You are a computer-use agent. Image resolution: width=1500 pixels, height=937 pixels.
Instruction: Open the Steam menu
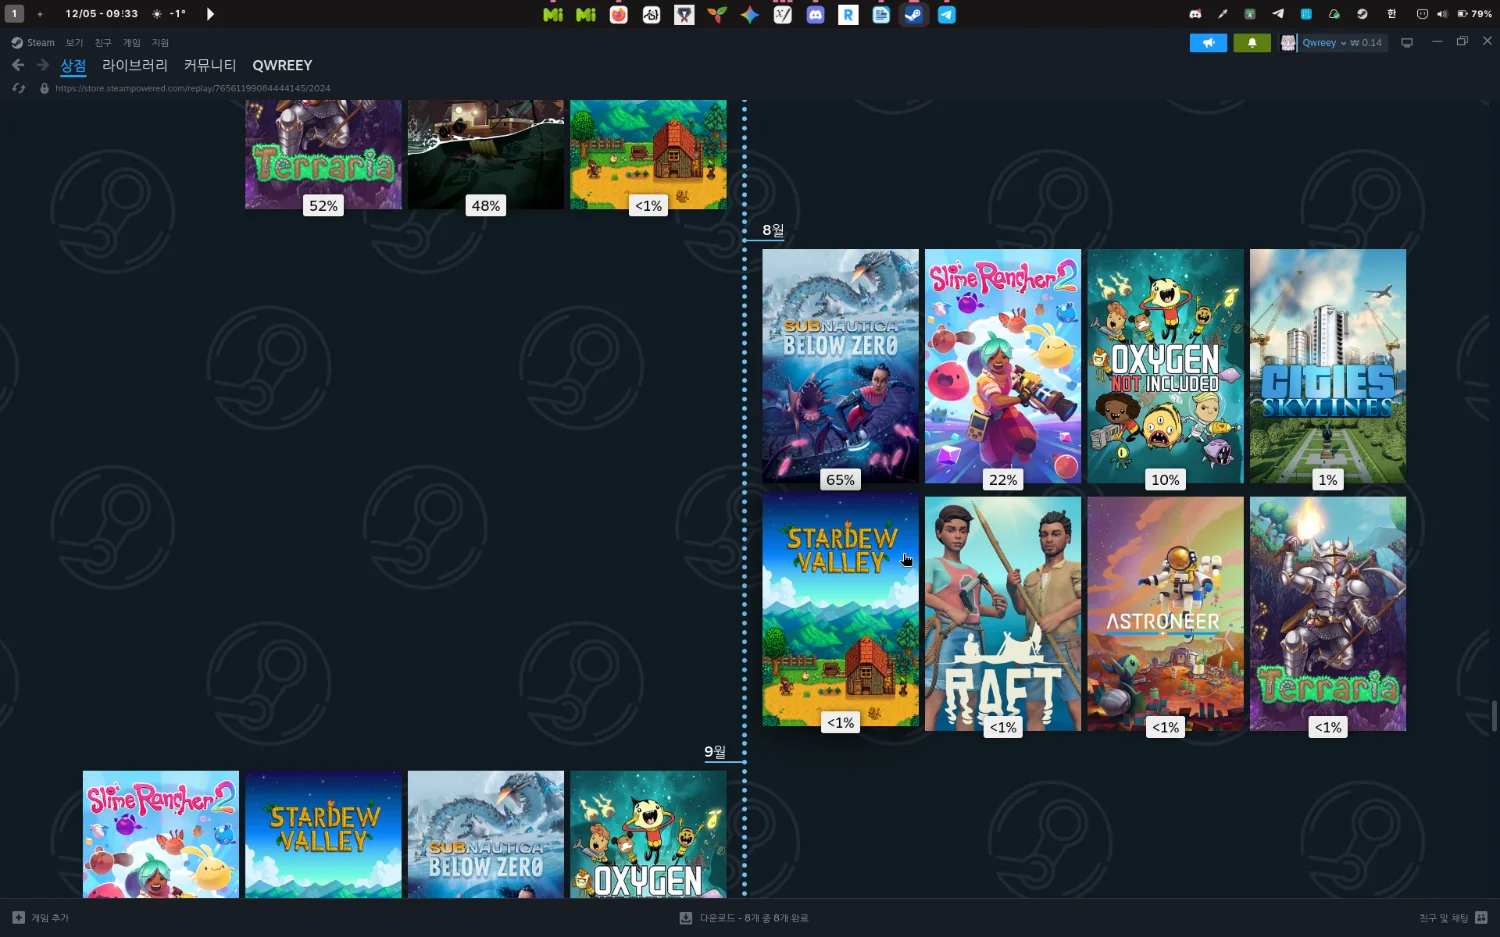pyautogui.click(x=33, y=43)
